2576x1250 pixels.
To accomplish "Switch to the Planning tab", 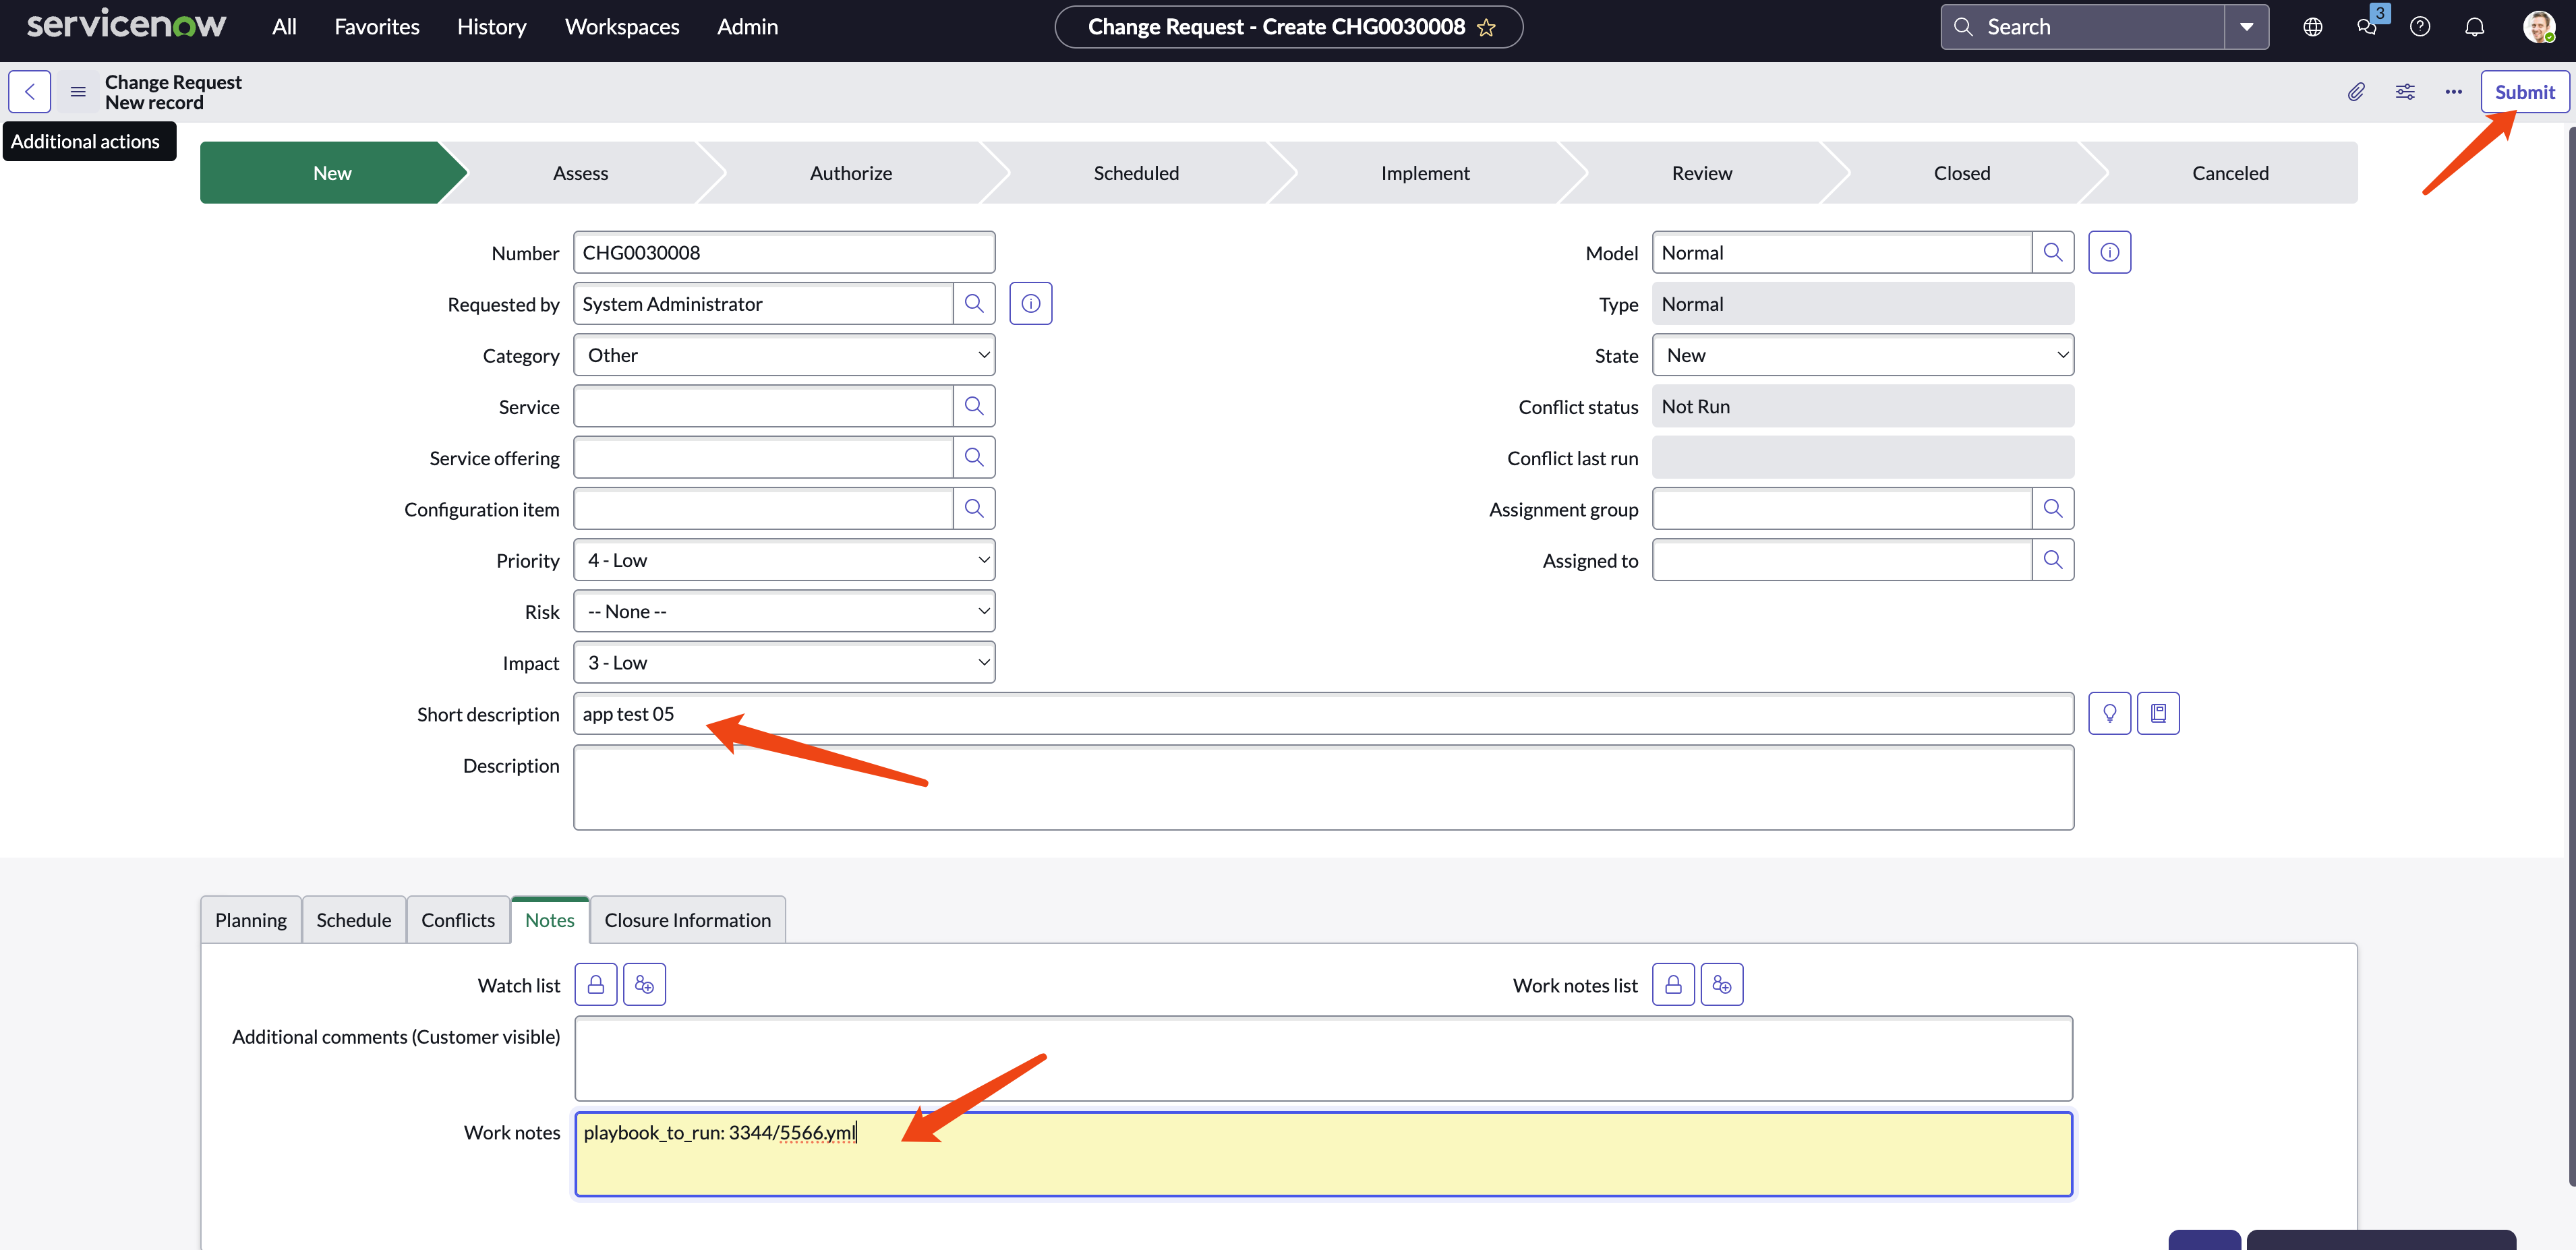I will coord(251,920).
